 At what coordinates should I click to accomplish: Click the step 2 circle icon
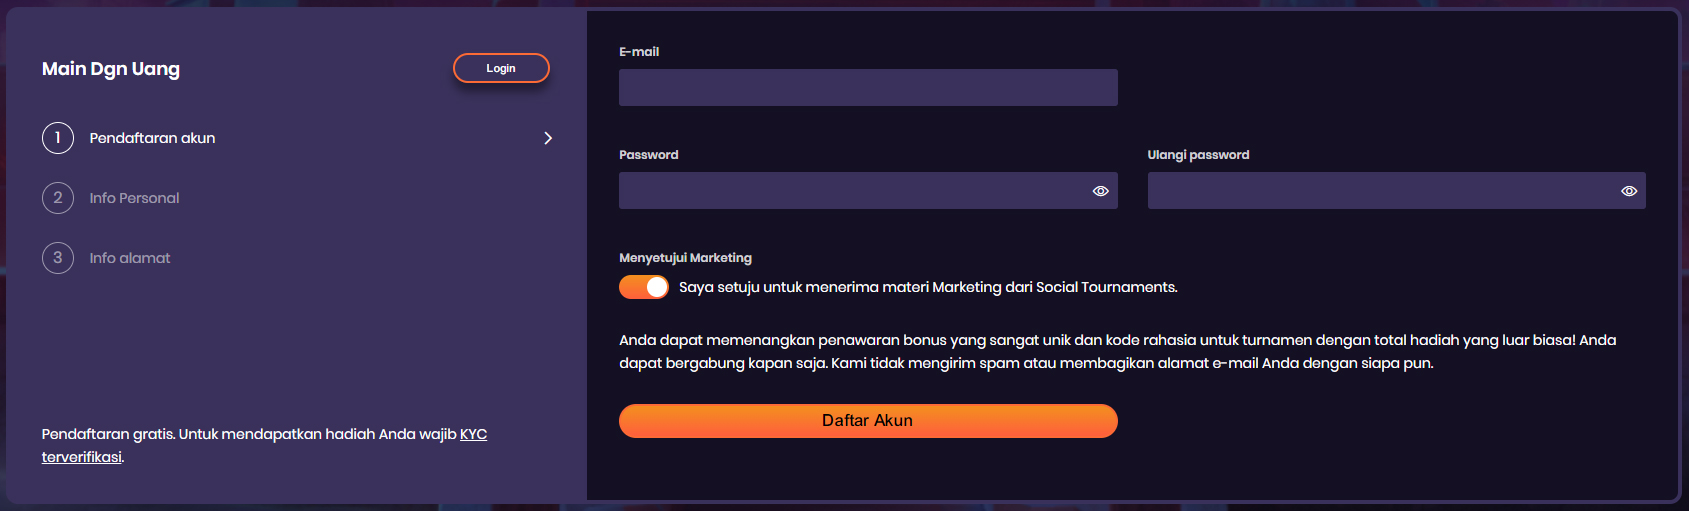pos(58,198)
